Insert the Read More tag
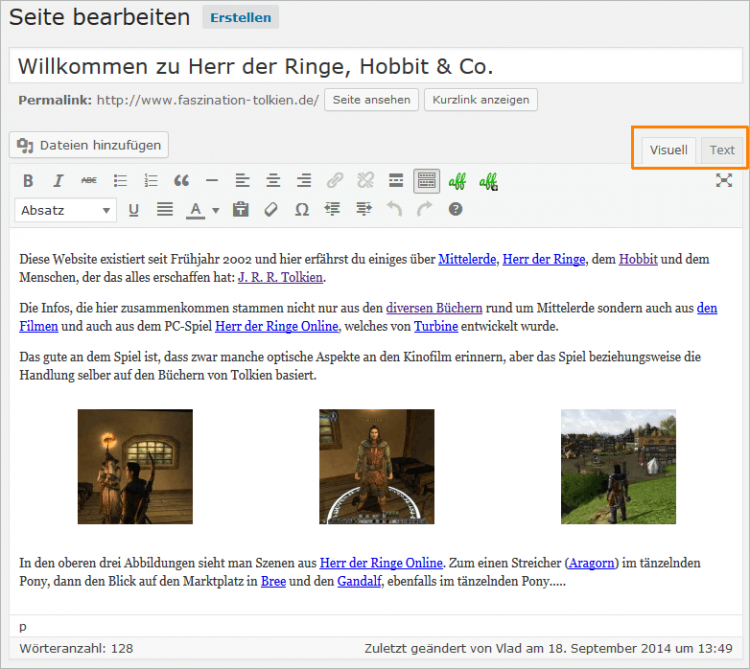This screenshot has height=669, width=750. coord(396,181)
